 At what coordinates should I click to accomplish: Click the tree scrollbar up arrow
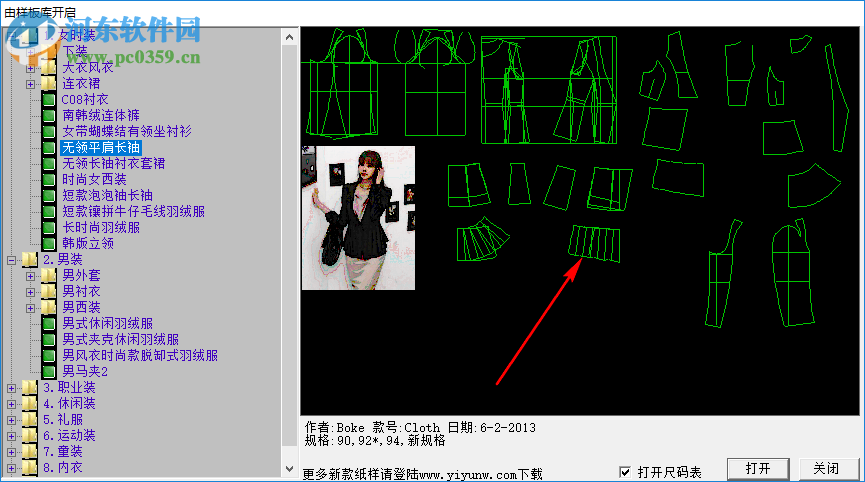290,38
